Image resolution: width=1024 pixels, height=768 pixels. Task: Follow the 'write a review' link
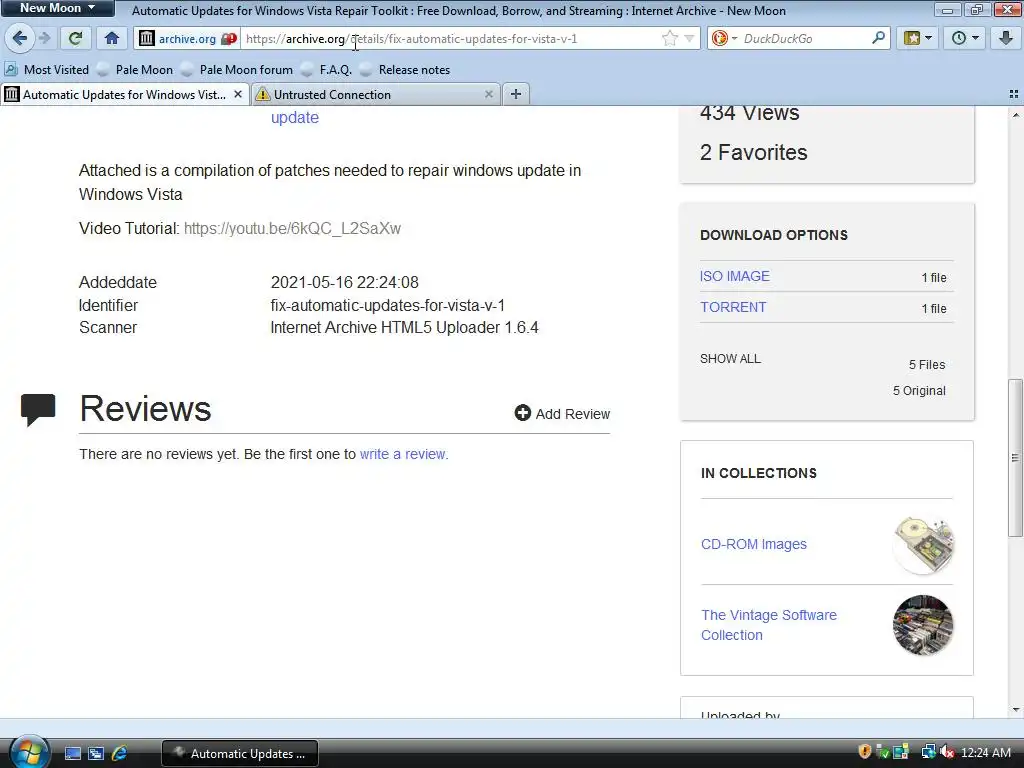tap(403, 454)
